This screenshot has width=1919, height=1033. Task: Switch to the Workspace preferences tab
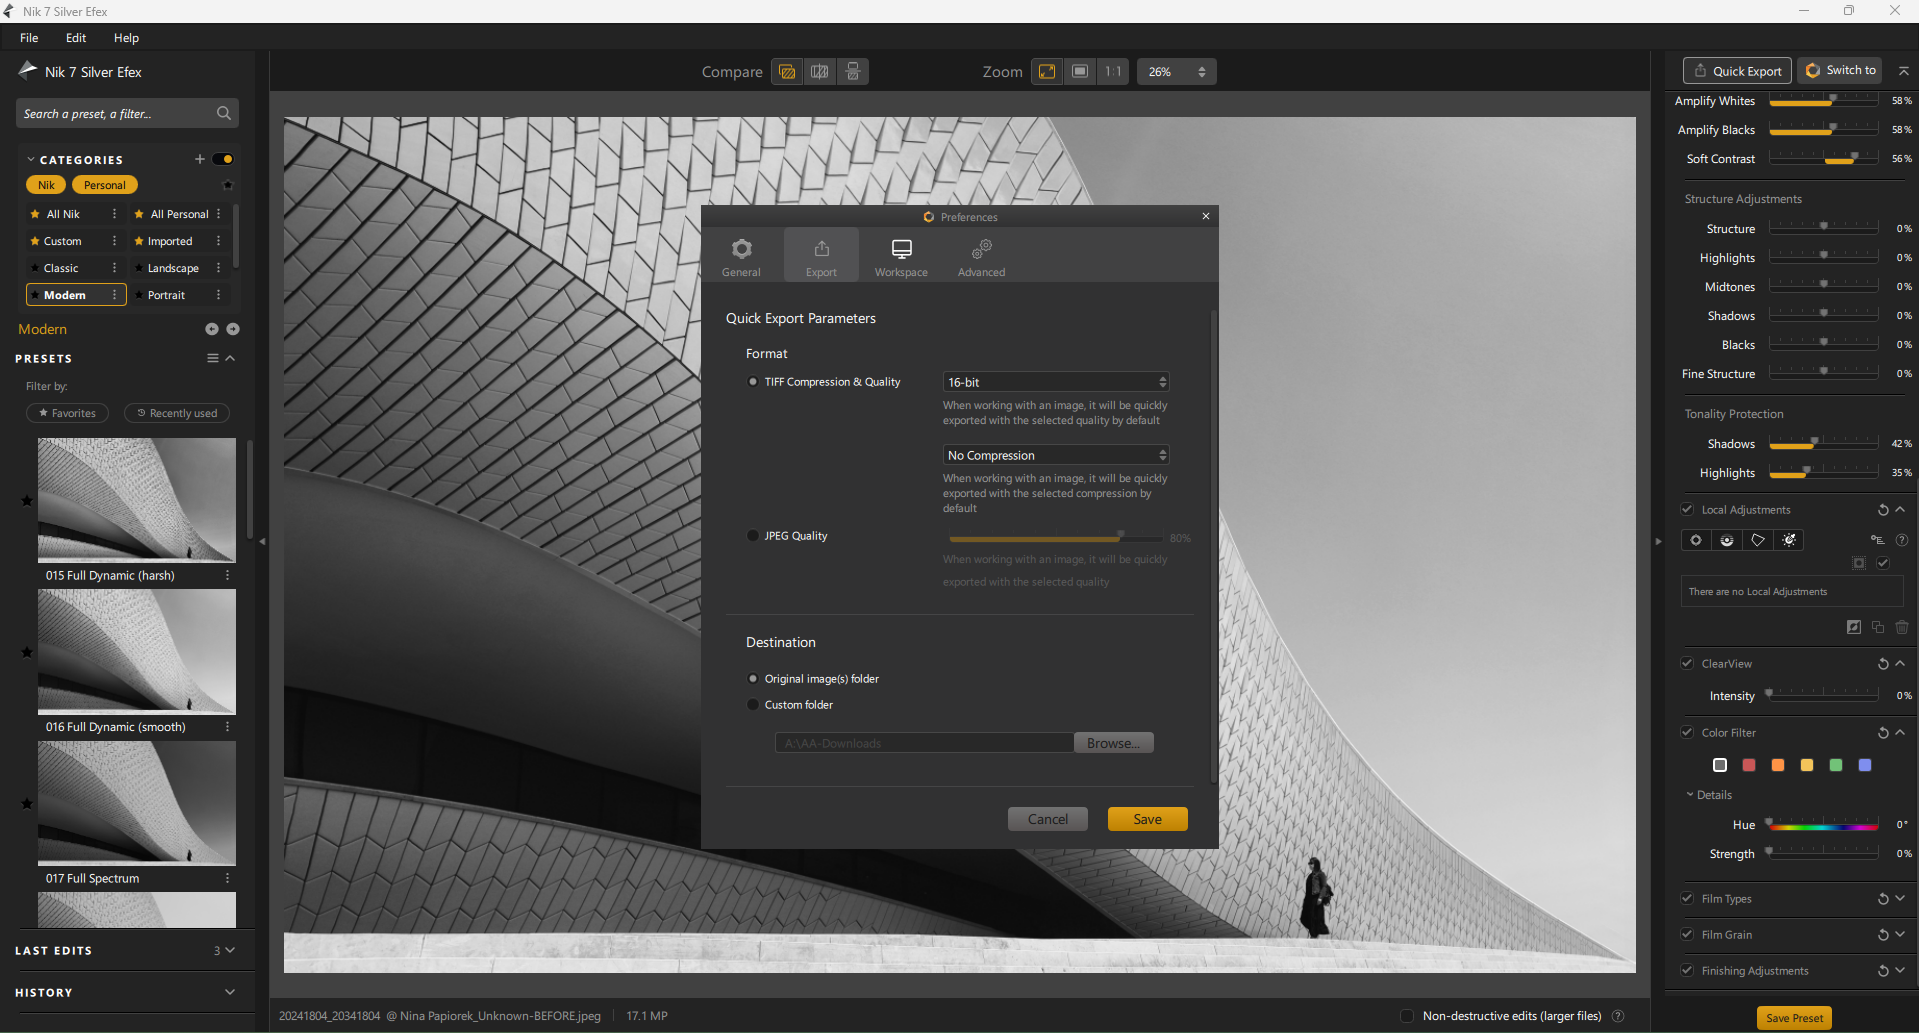click(x=901, y=256)
